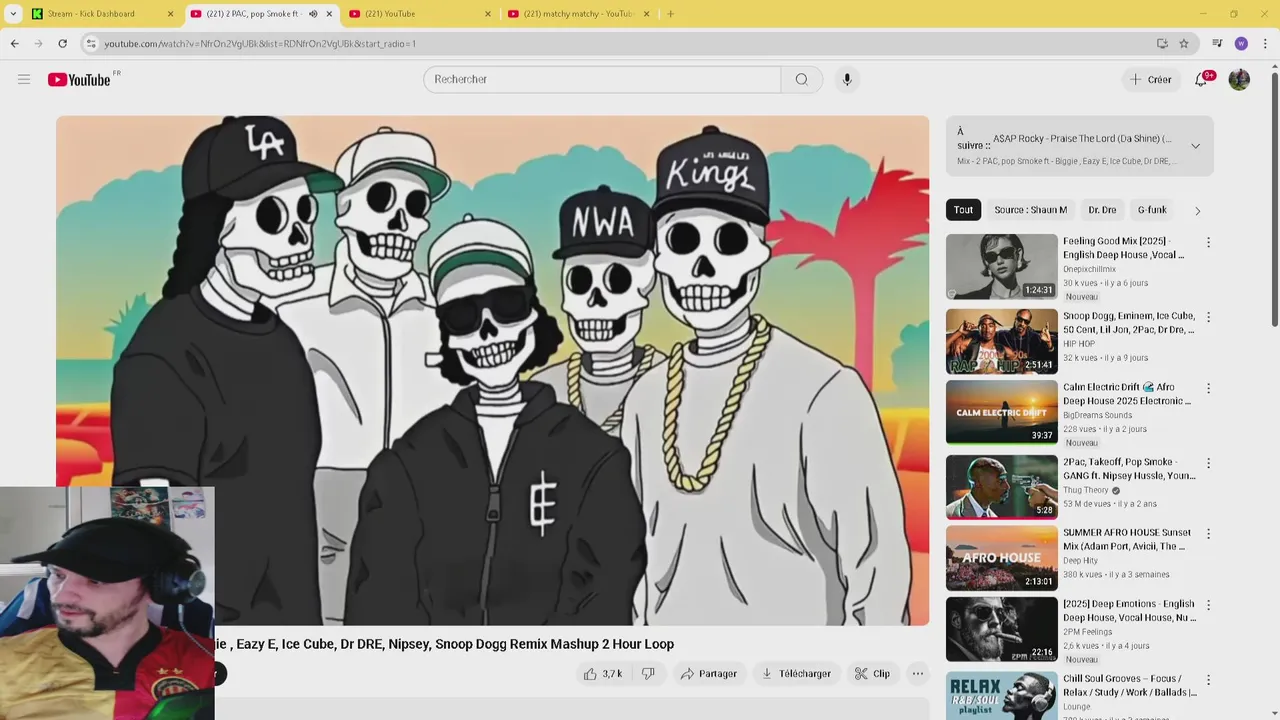The image size is (1280, 720).
Task: Open the Onepixchillmix channel link
Action: click(x=1089, y=269)
